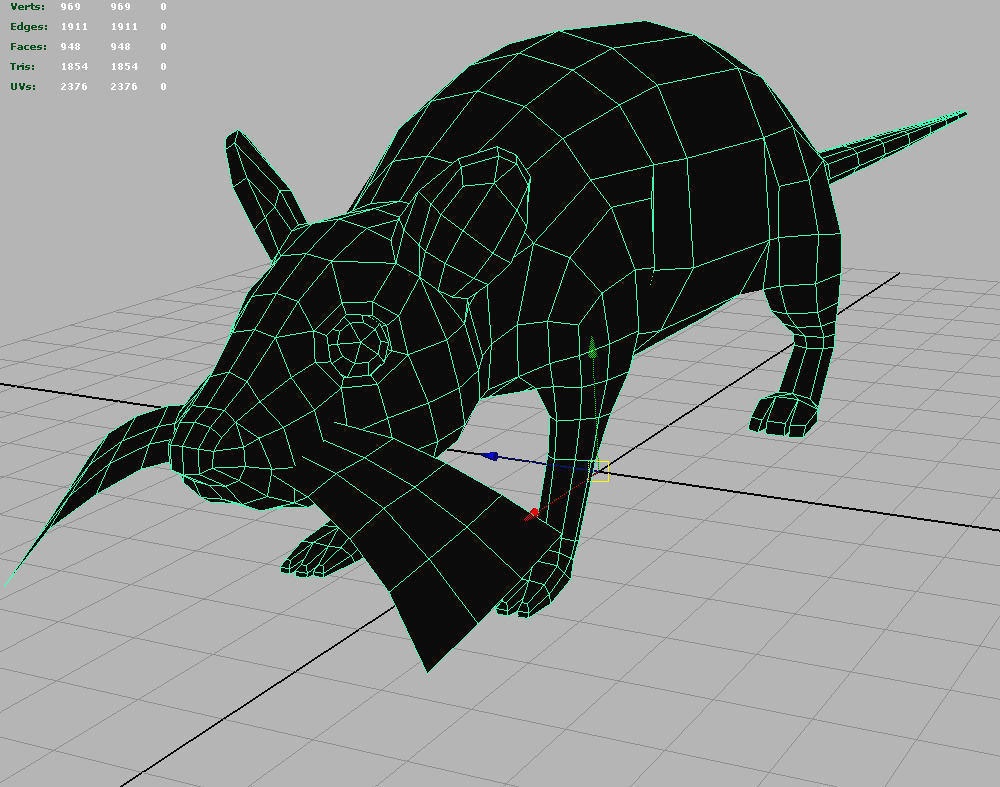The height and width of the screenshot is (787, 1000).
Task: Select the rat model's rear foot
Action: (x=783, y=415)
